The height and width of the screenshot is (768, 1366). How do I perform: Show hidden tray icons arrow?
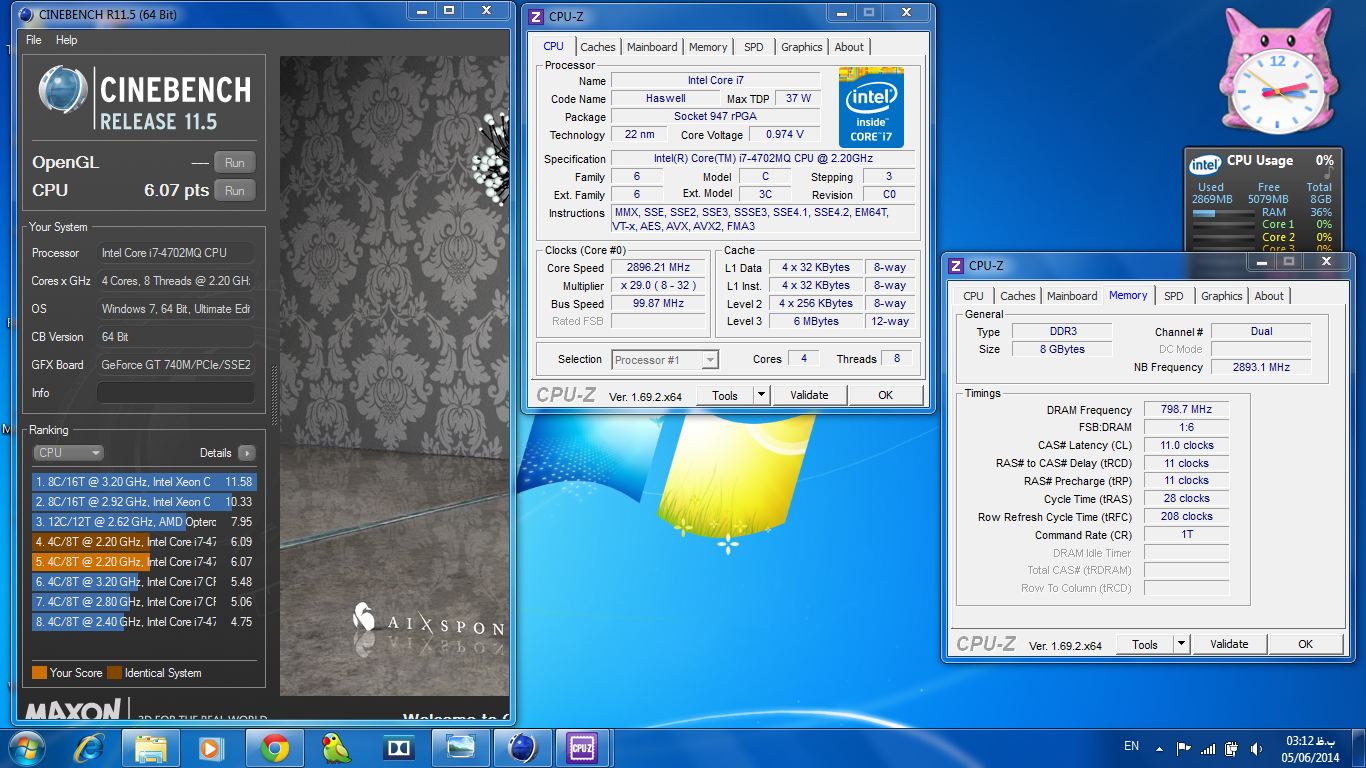[x=1161, y=748]
